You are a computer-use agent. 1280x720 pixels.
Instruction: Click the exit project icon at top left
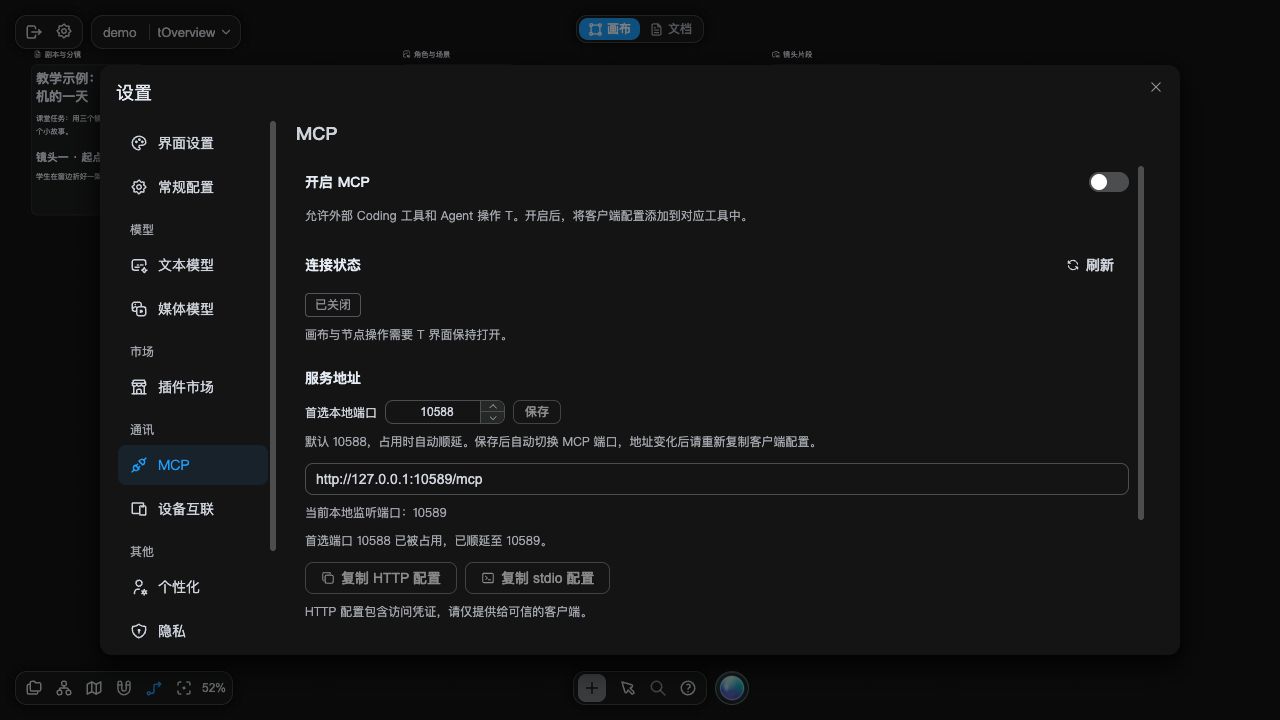(33, 32)
